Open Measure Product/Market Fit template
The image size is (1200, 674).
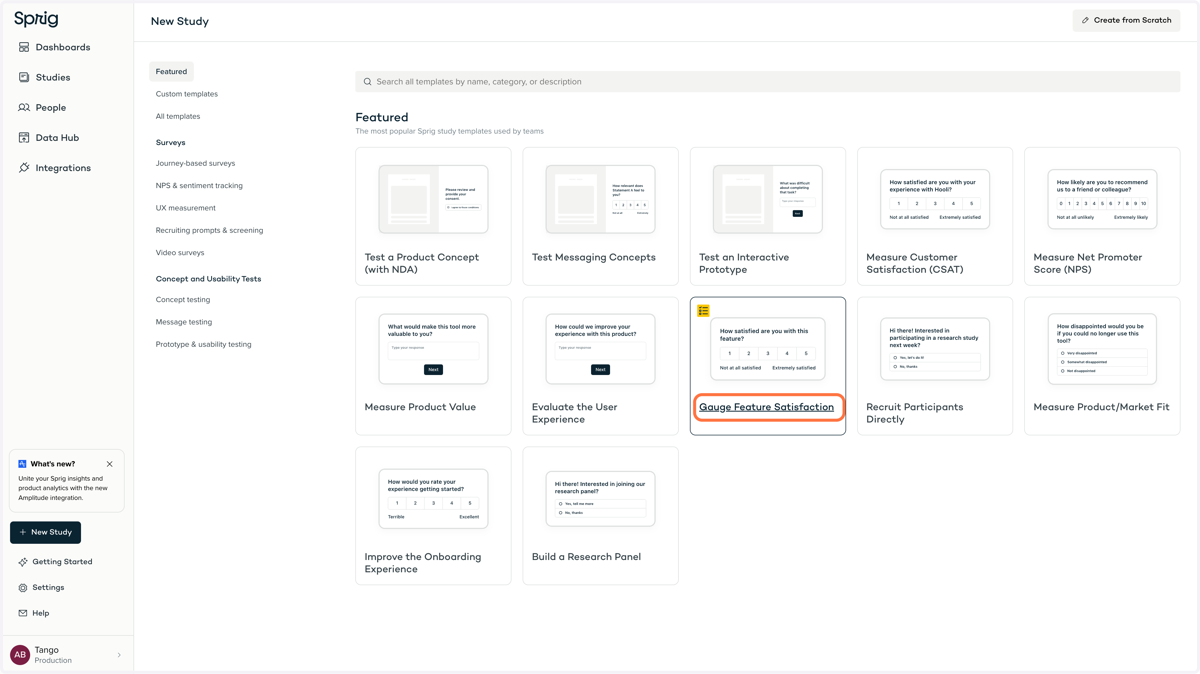(1102, 366)
